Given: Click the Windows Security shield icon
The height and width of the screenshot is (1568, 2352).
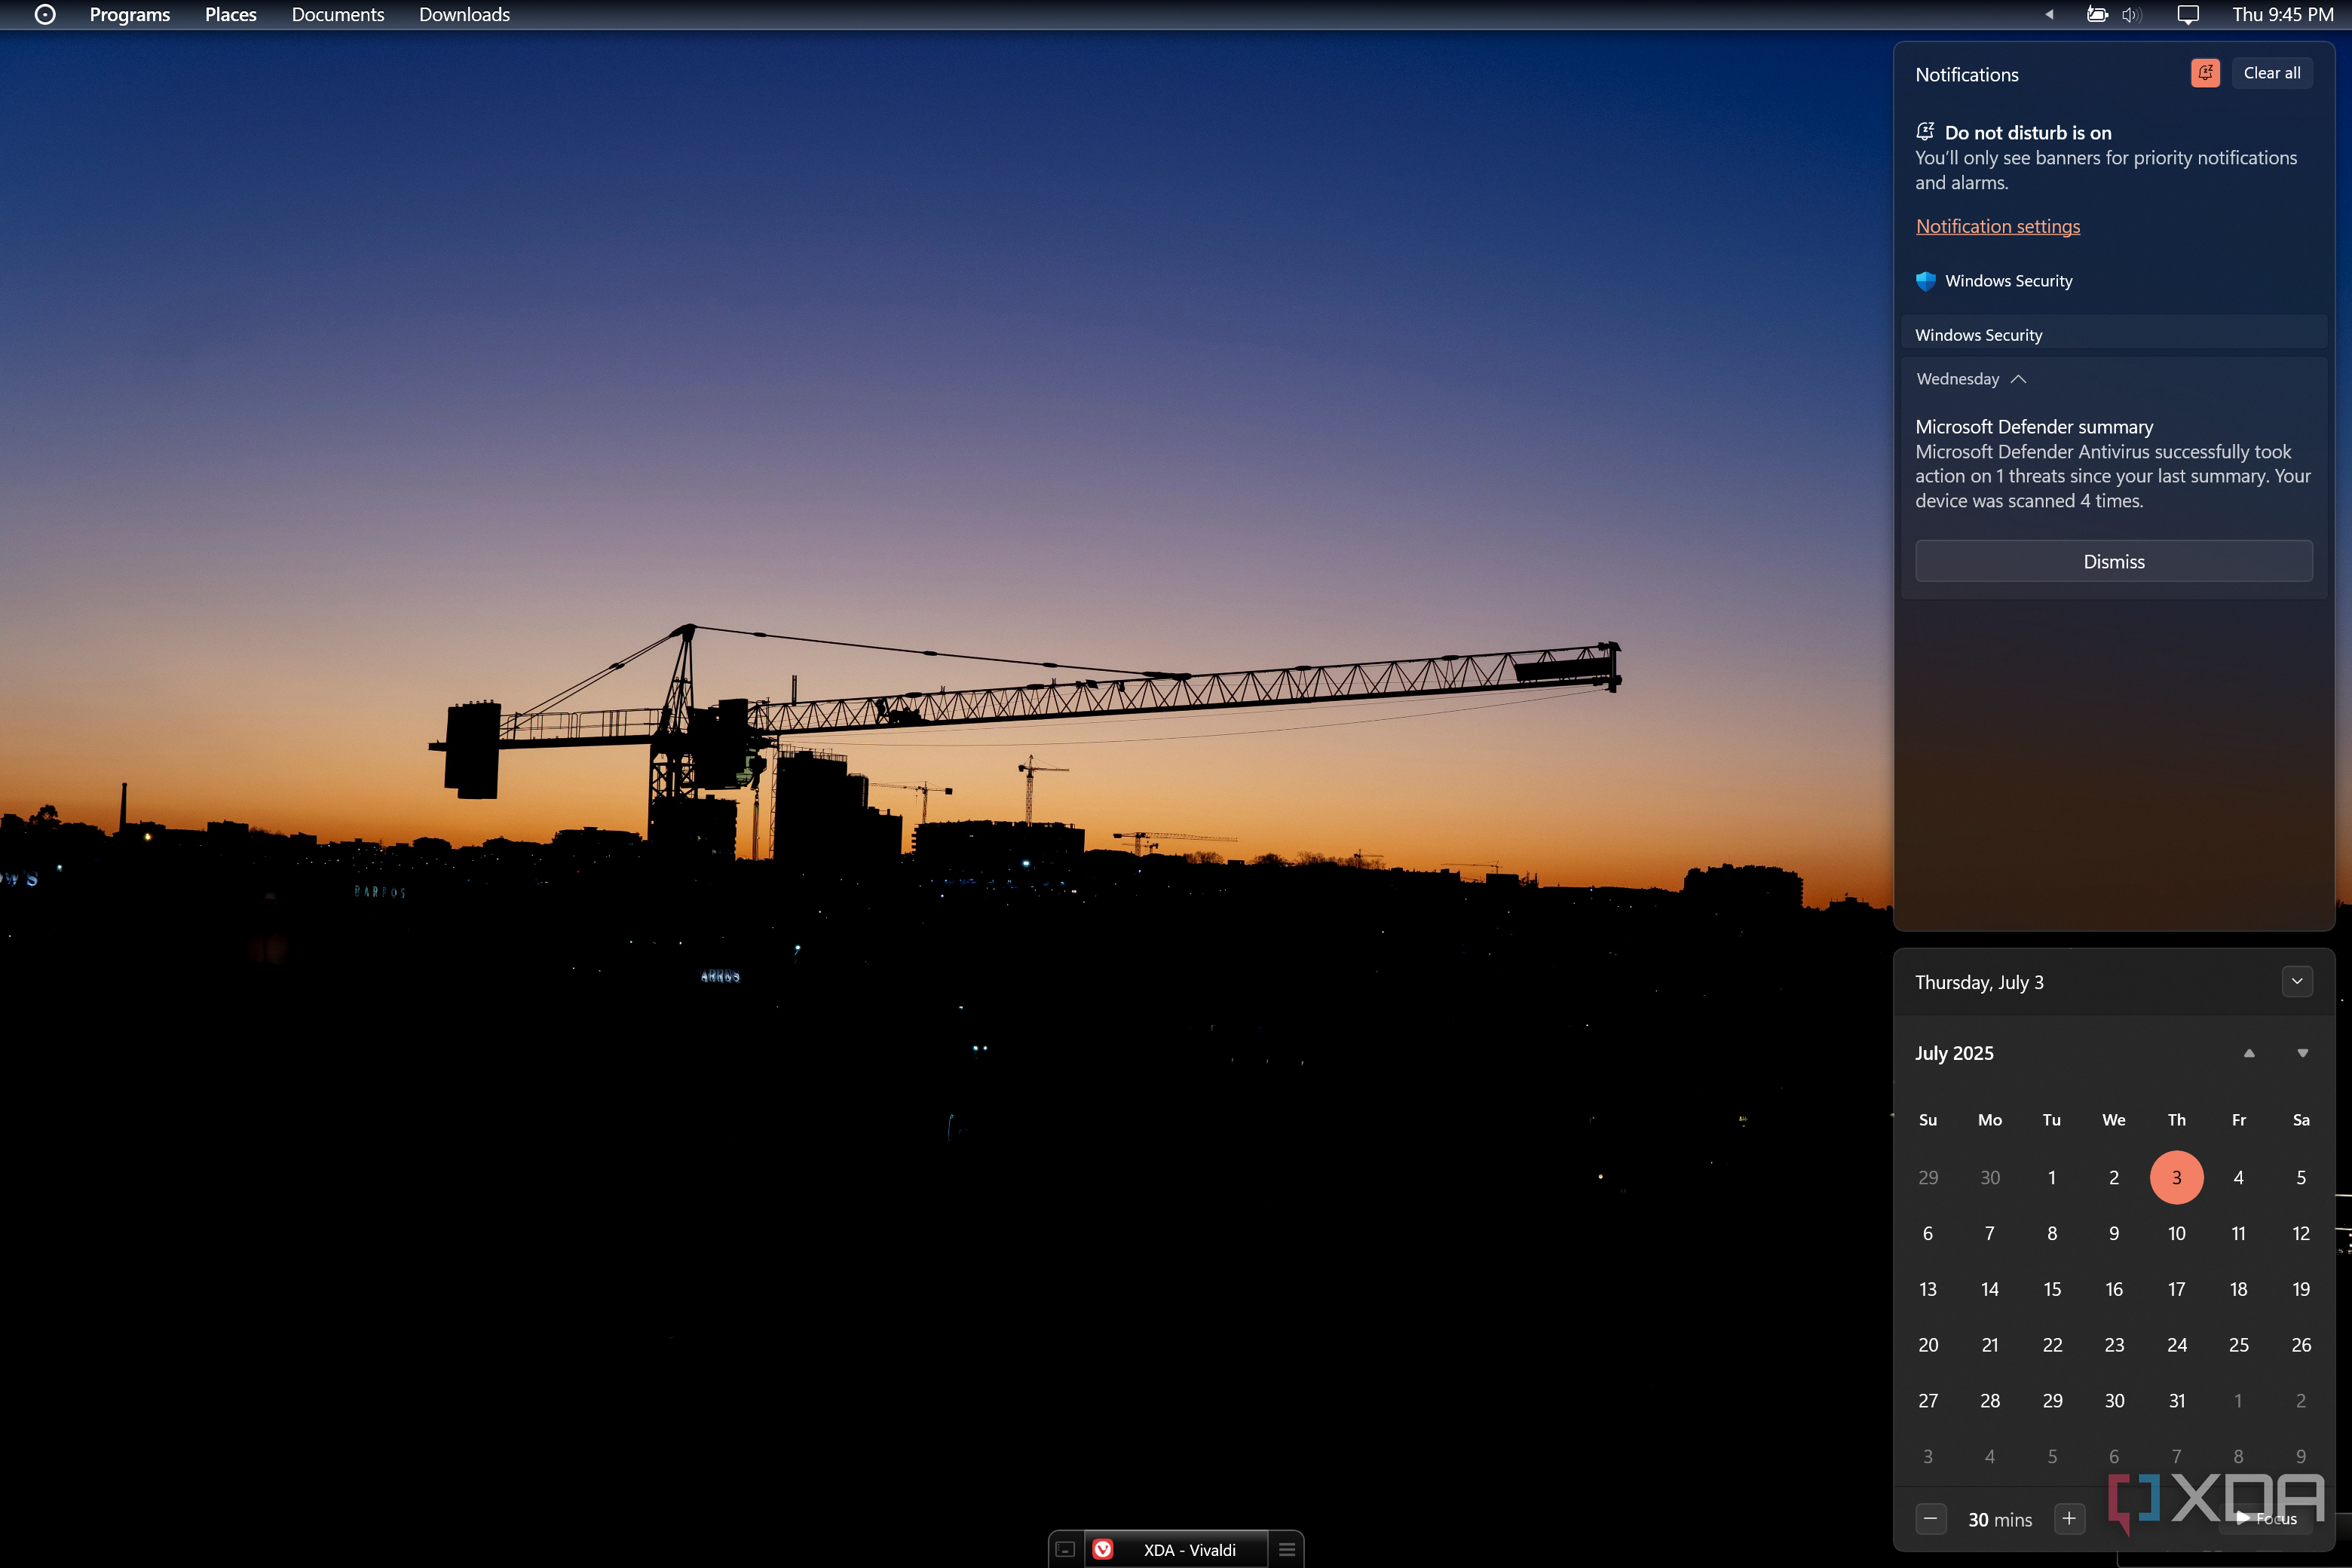Looking at the screenshot, I should (1925, 281).
